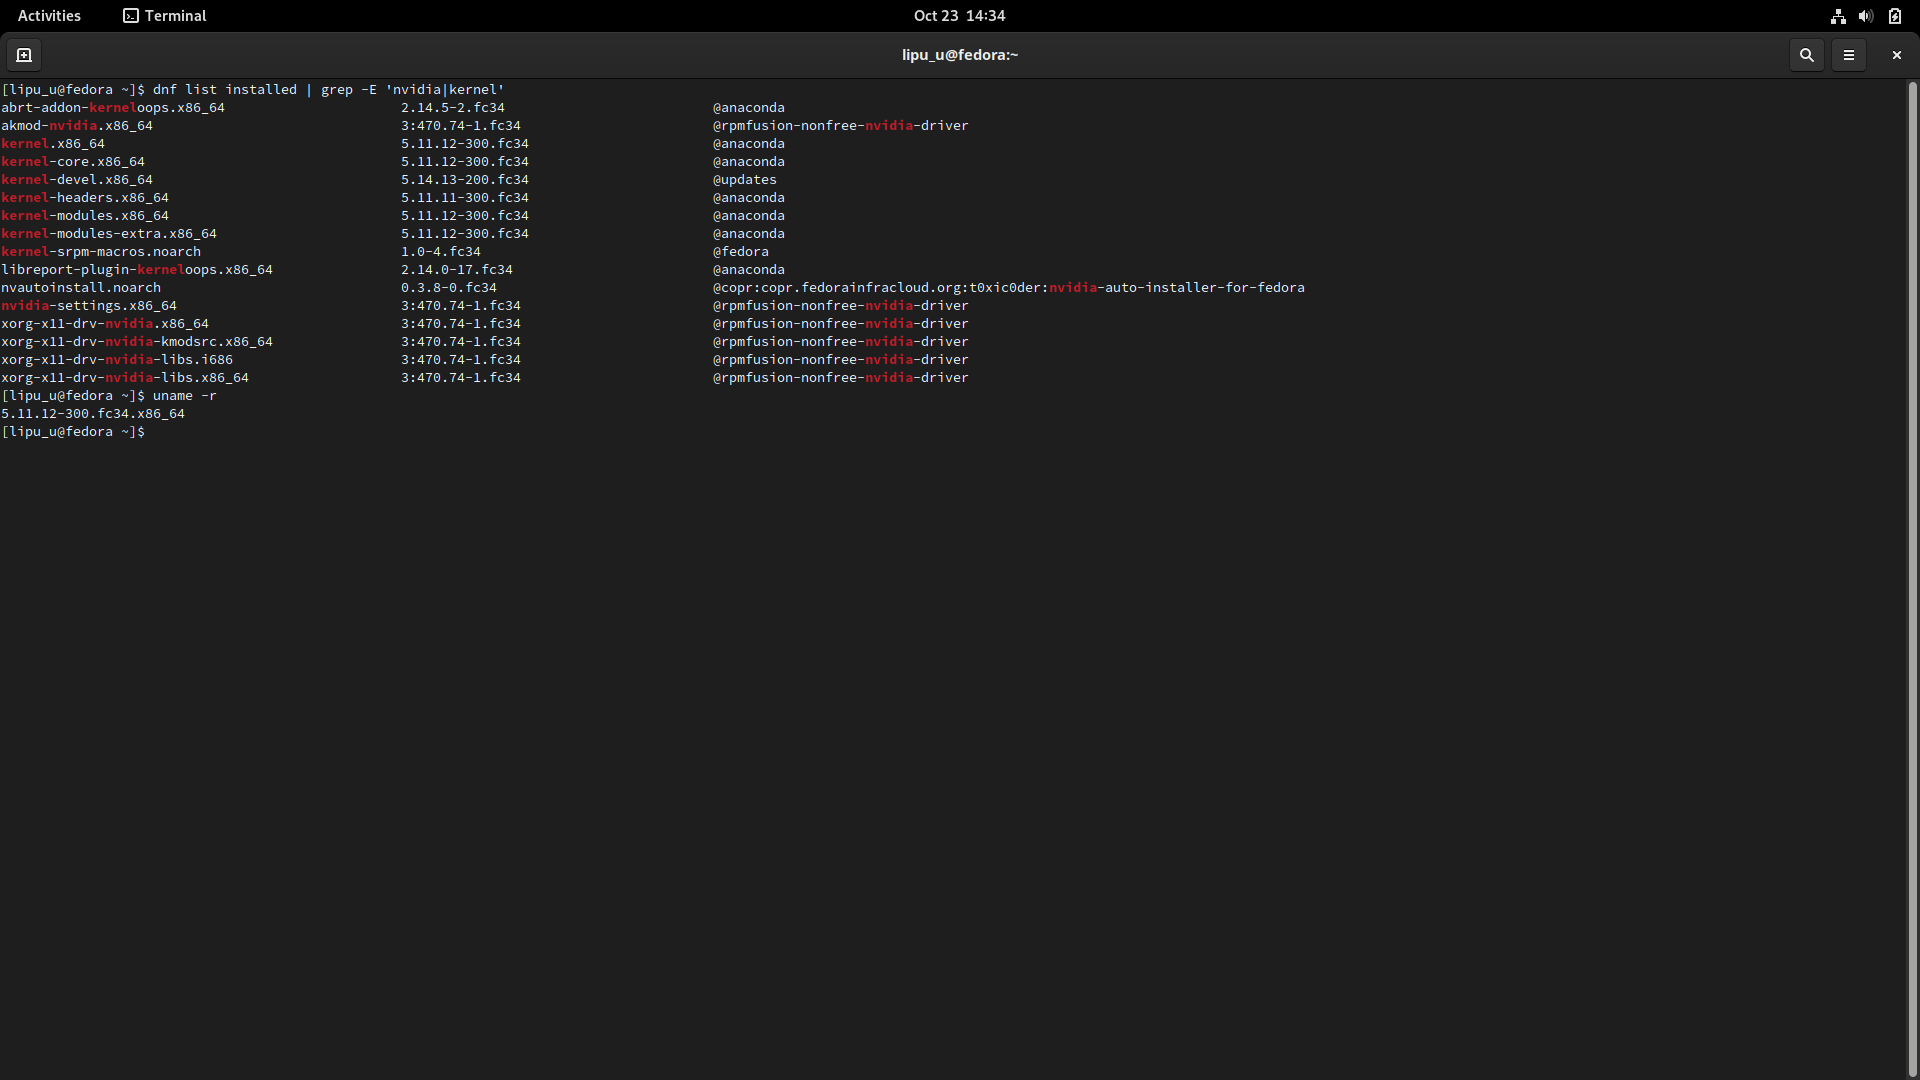This screenshot has width=1920, height=1080.
Task: Click the terminal vertical scrollbar
Action: tap(1912, 580)
